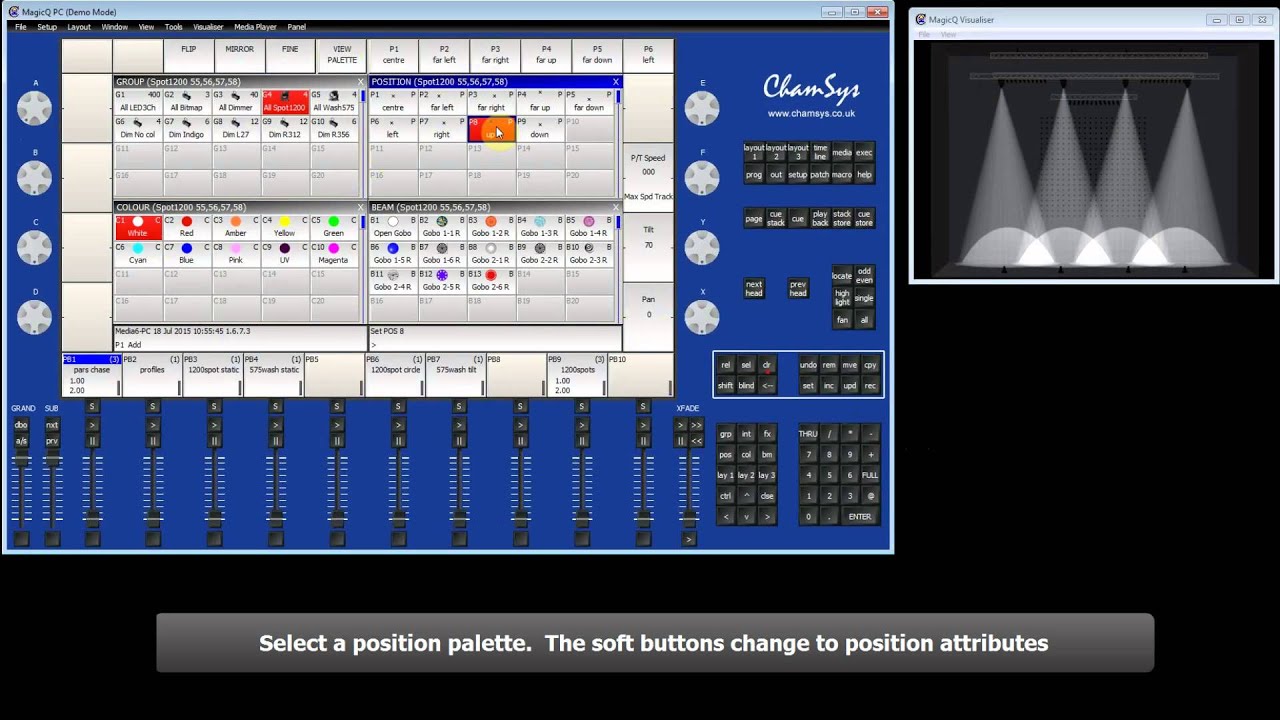Click the ENTER keypad button
This screenshot has width=1280, height=720.
coord(860,517)
